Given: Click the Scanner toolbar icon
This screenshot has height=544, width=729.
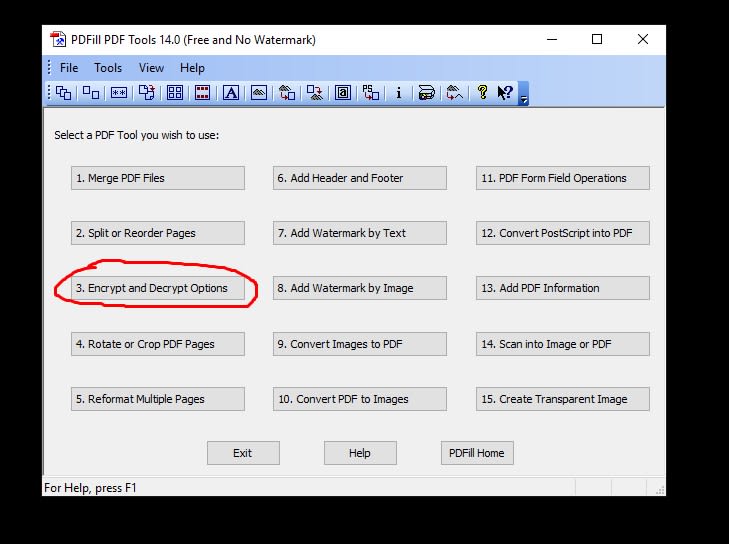Looking at the screenshot, I should (x=426, y=93).
